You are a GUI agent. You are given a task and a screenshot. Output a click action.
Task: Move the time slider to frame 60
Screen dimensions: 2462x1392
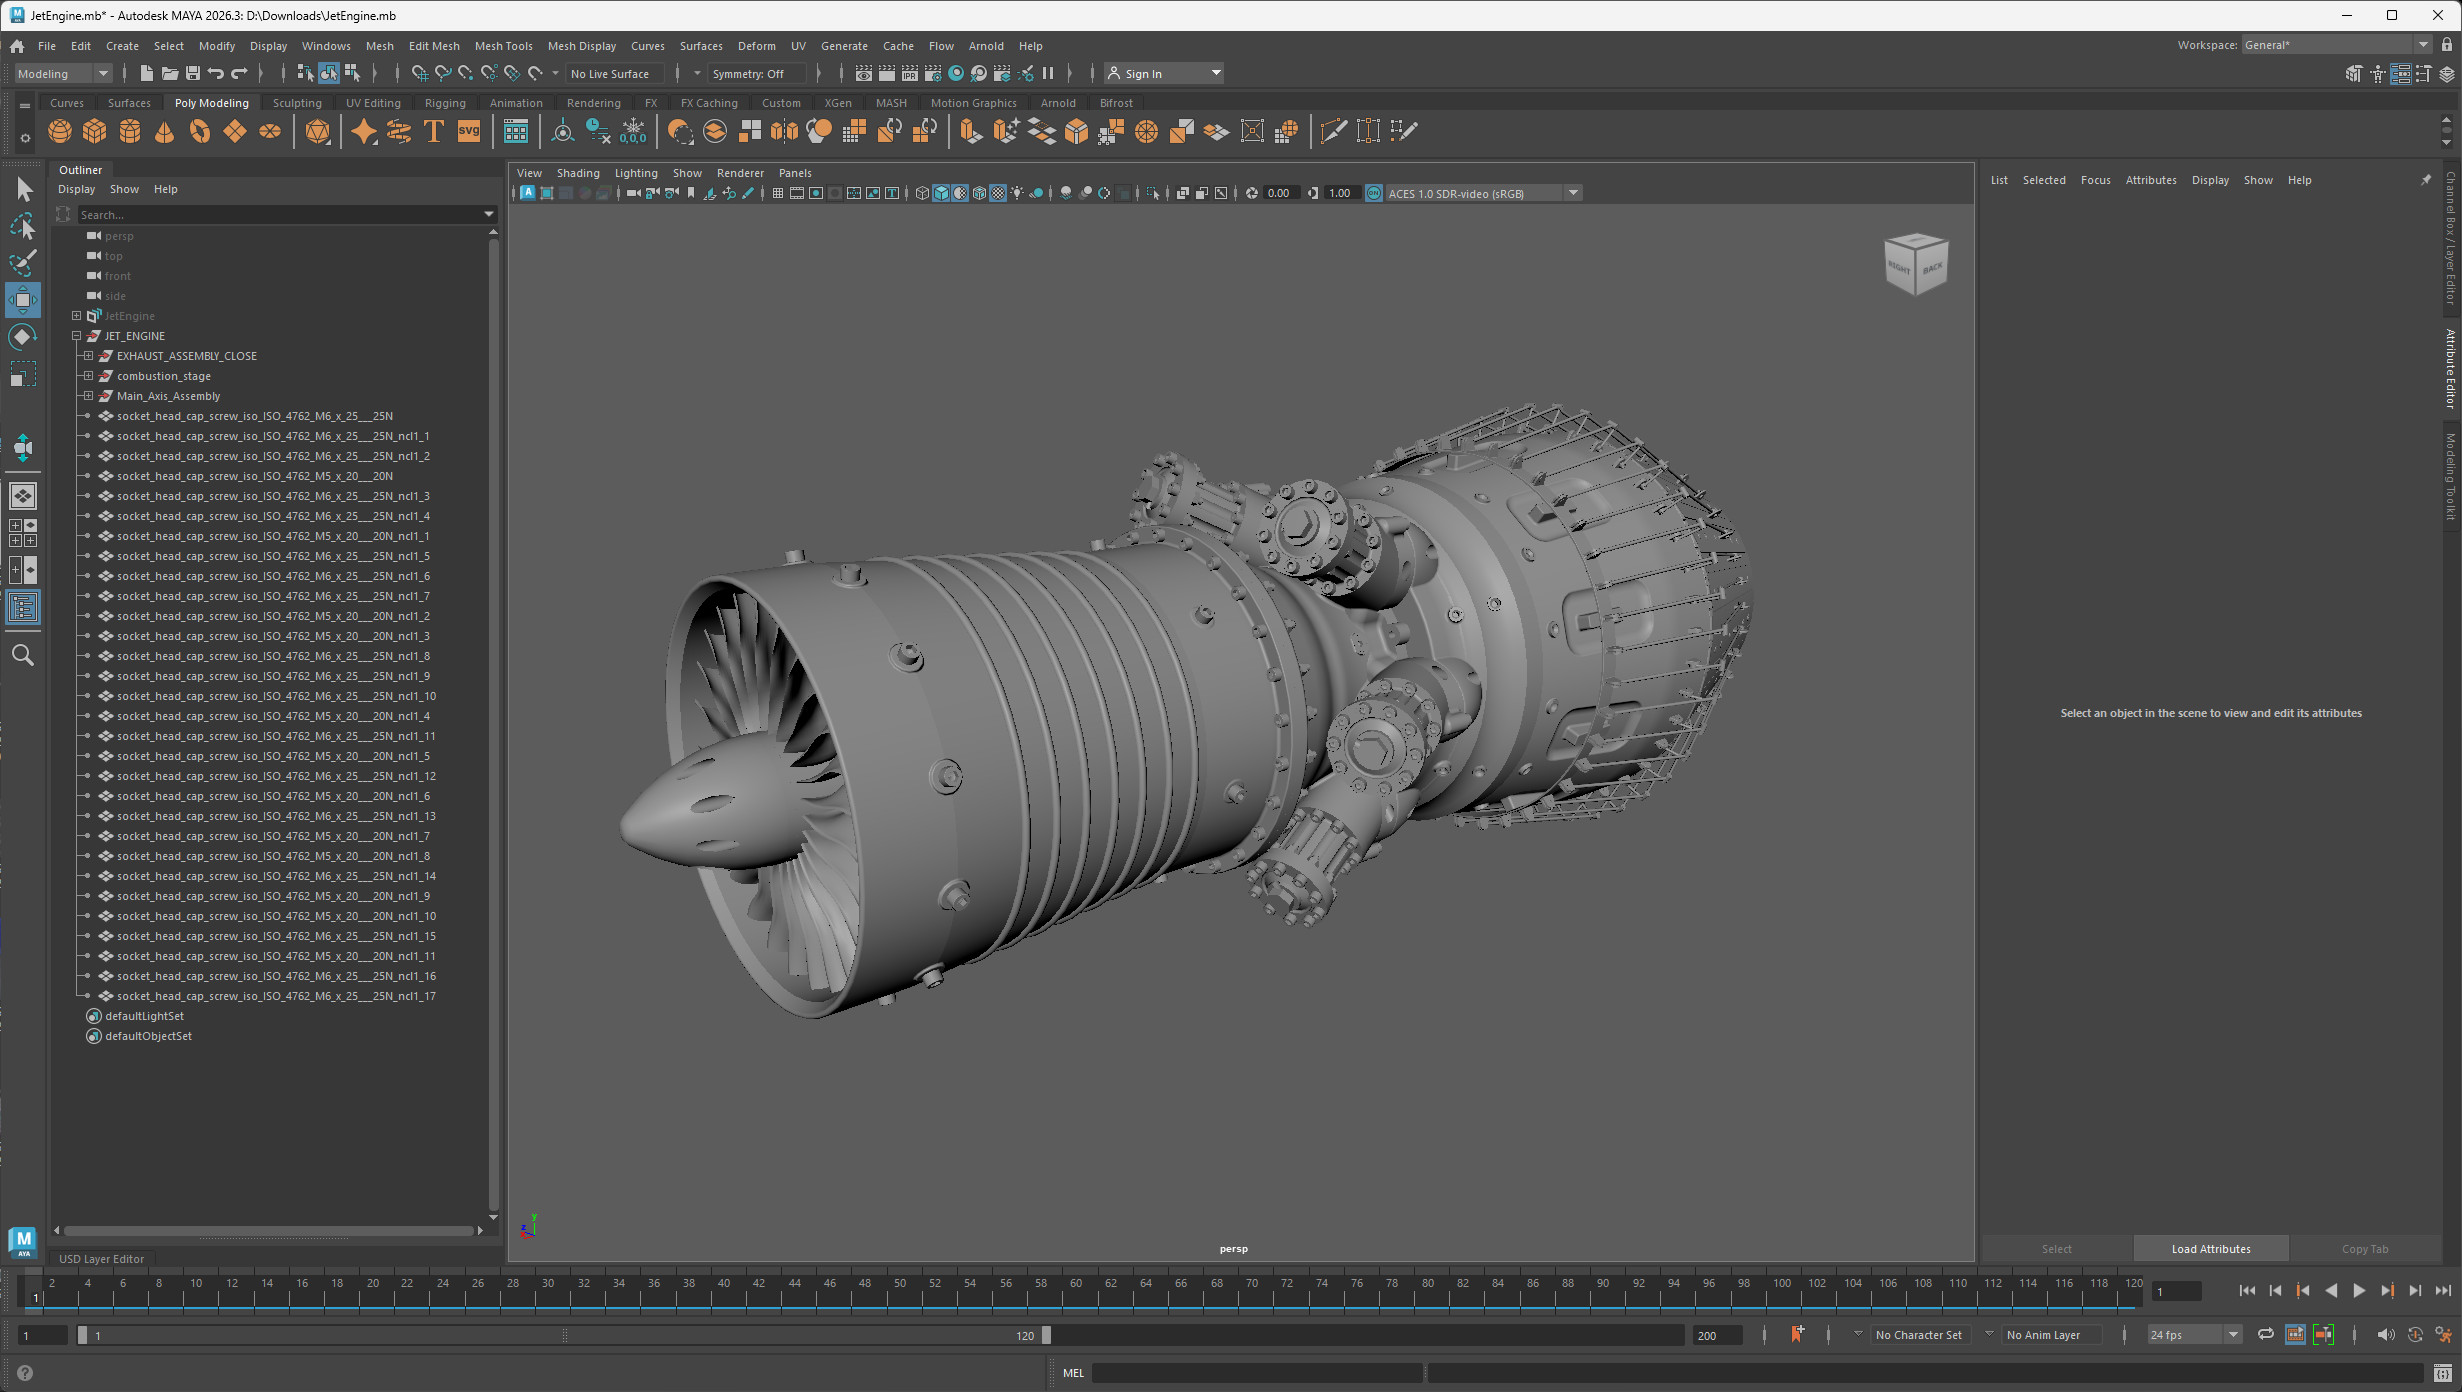coord(1075,1297)
